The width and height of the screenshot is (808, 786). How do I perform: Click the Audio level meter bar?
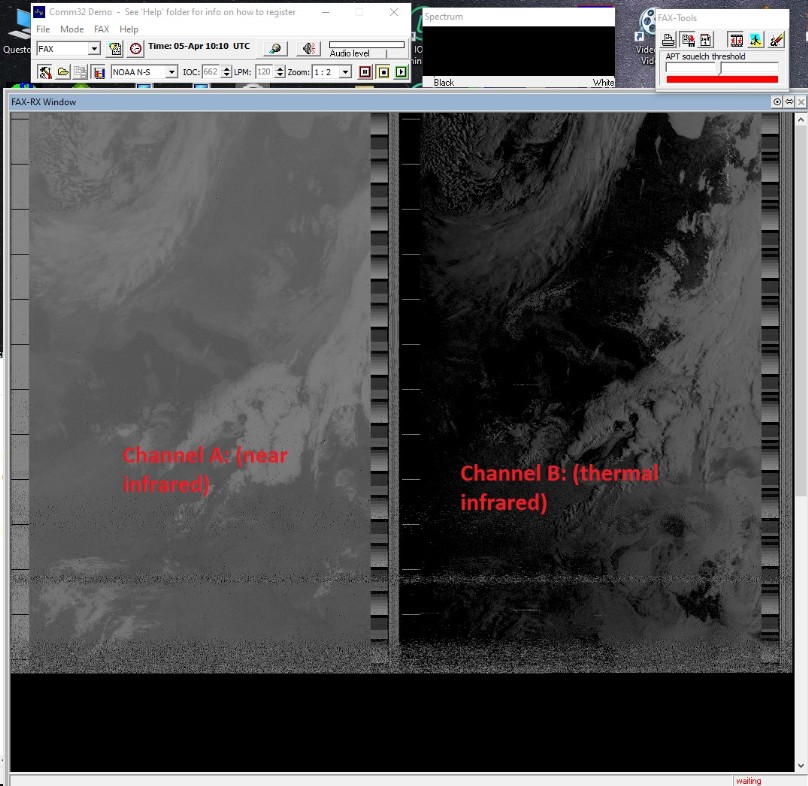[367, 45]
